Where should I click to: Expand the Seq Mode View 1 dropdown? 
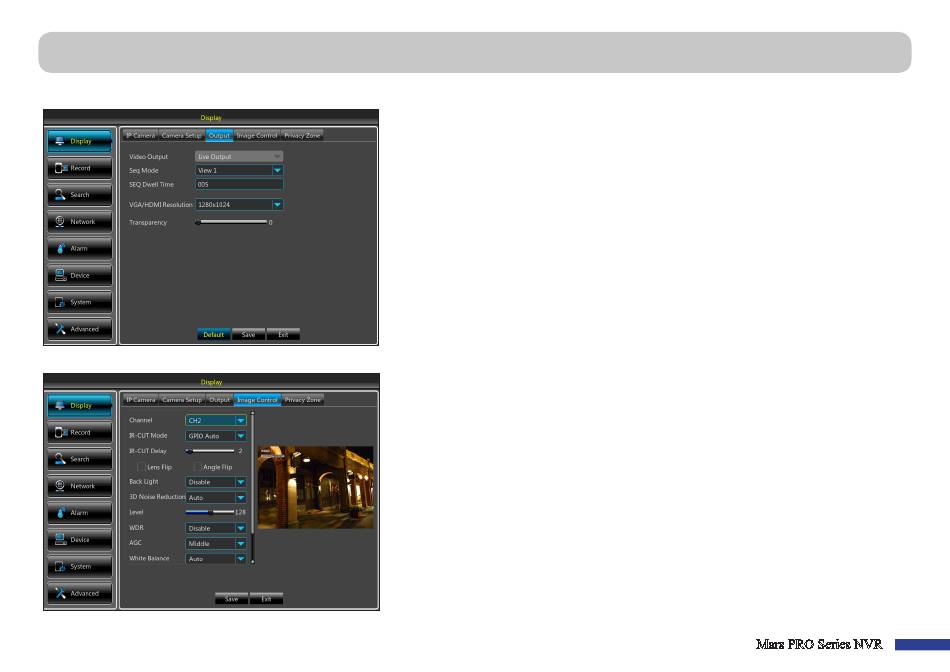[278, 170]
